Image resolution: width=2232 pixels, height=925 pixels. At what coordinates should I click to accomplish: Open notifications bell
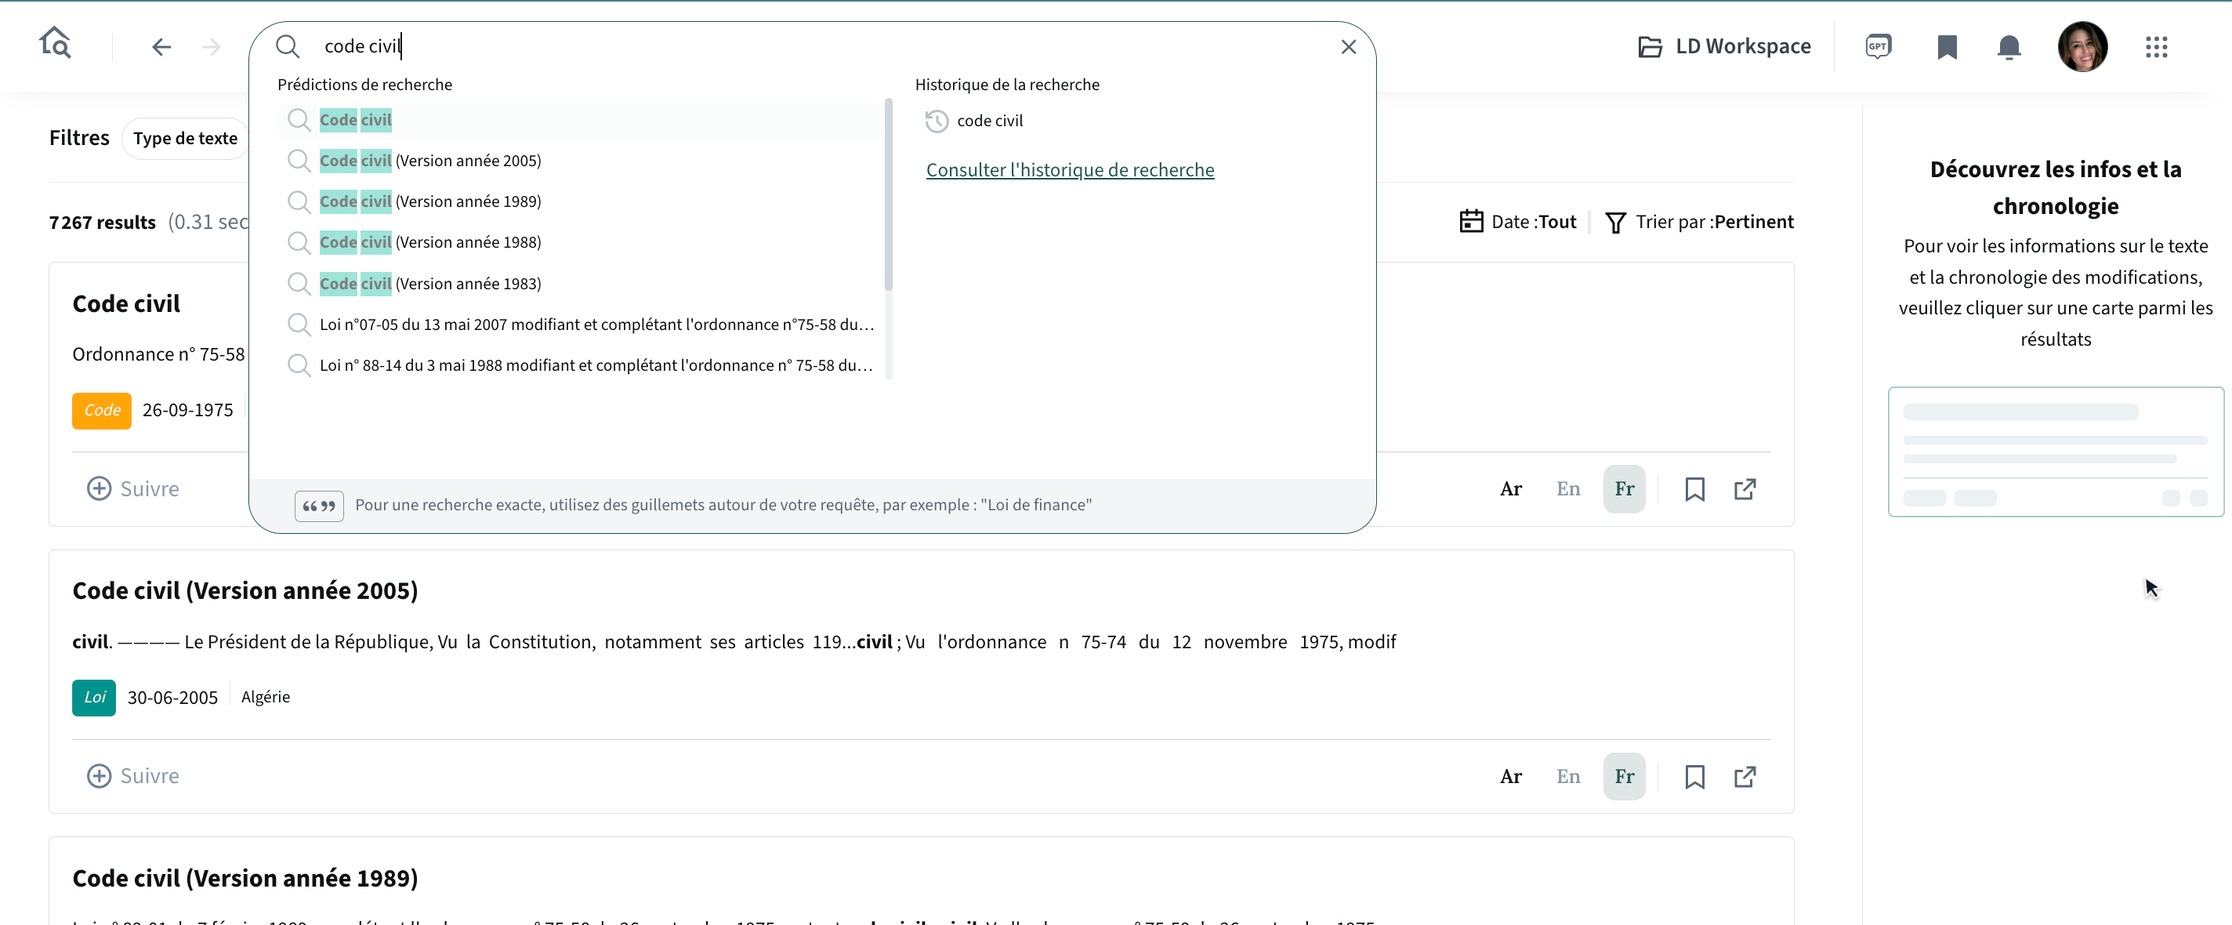pos(2009,47)
